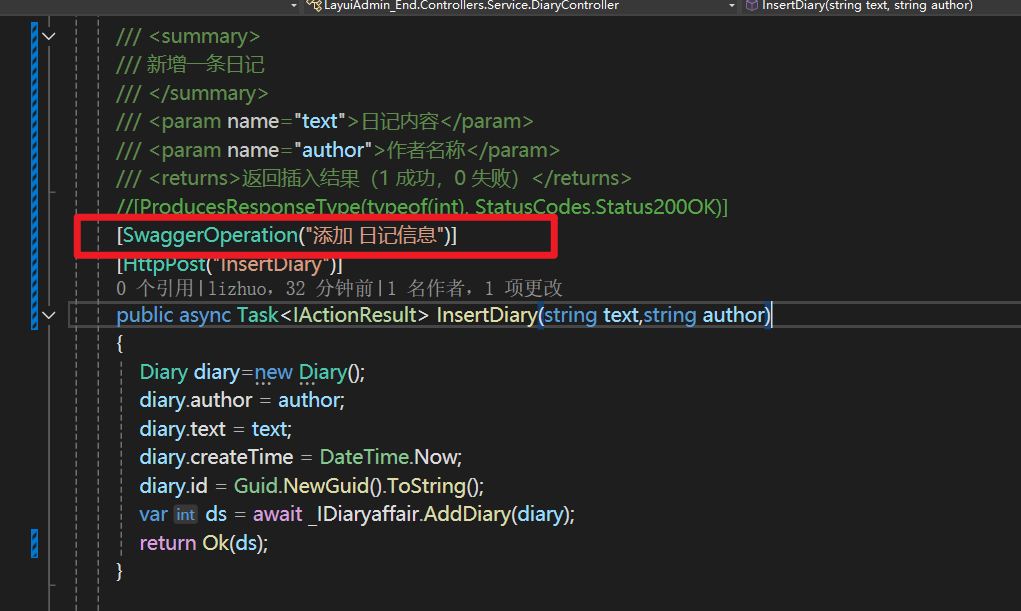The height and width of the screenshot is (611, 1021).
Task: Click the 'InsertDiary' method name in the signature
Action: (486, 315)
